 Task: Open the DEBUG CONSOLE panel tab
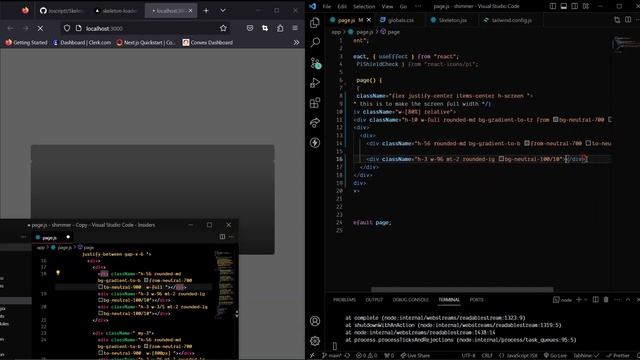pos(410,300)
